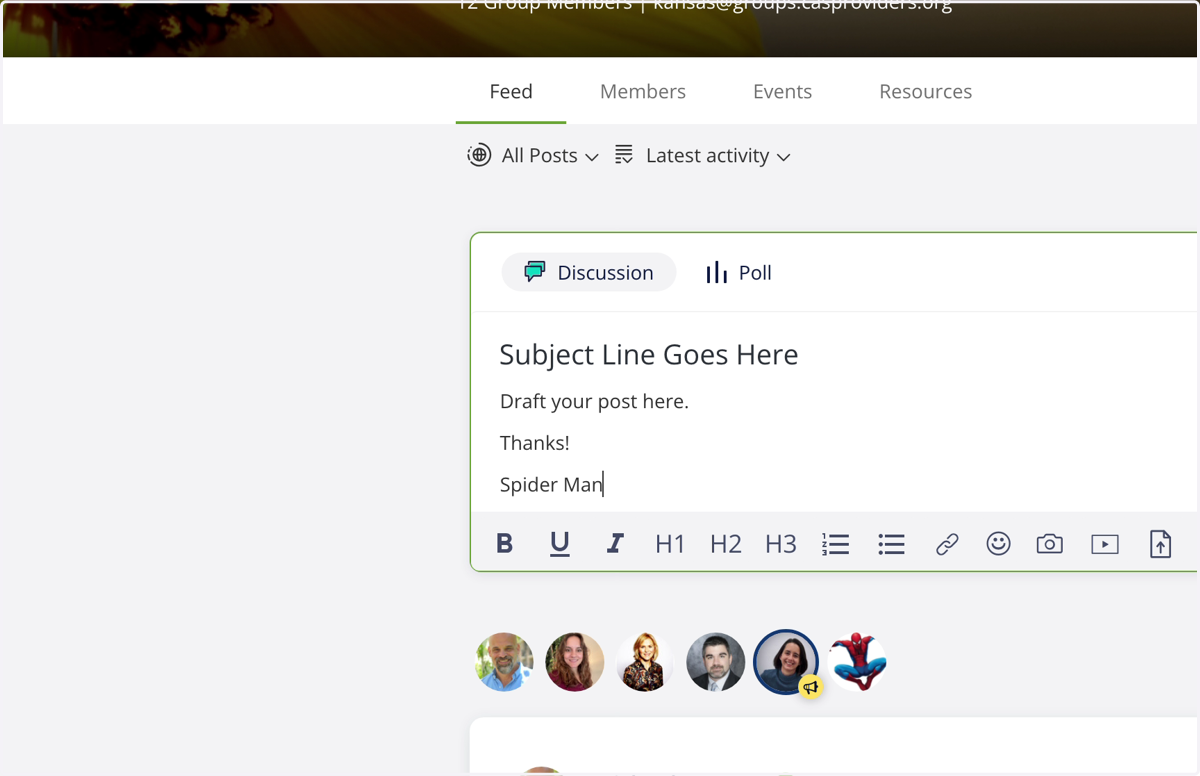Viewport: 1200px width, 776px height.
Task: Open the blonde woman's avatar
Action: [645, 662]
